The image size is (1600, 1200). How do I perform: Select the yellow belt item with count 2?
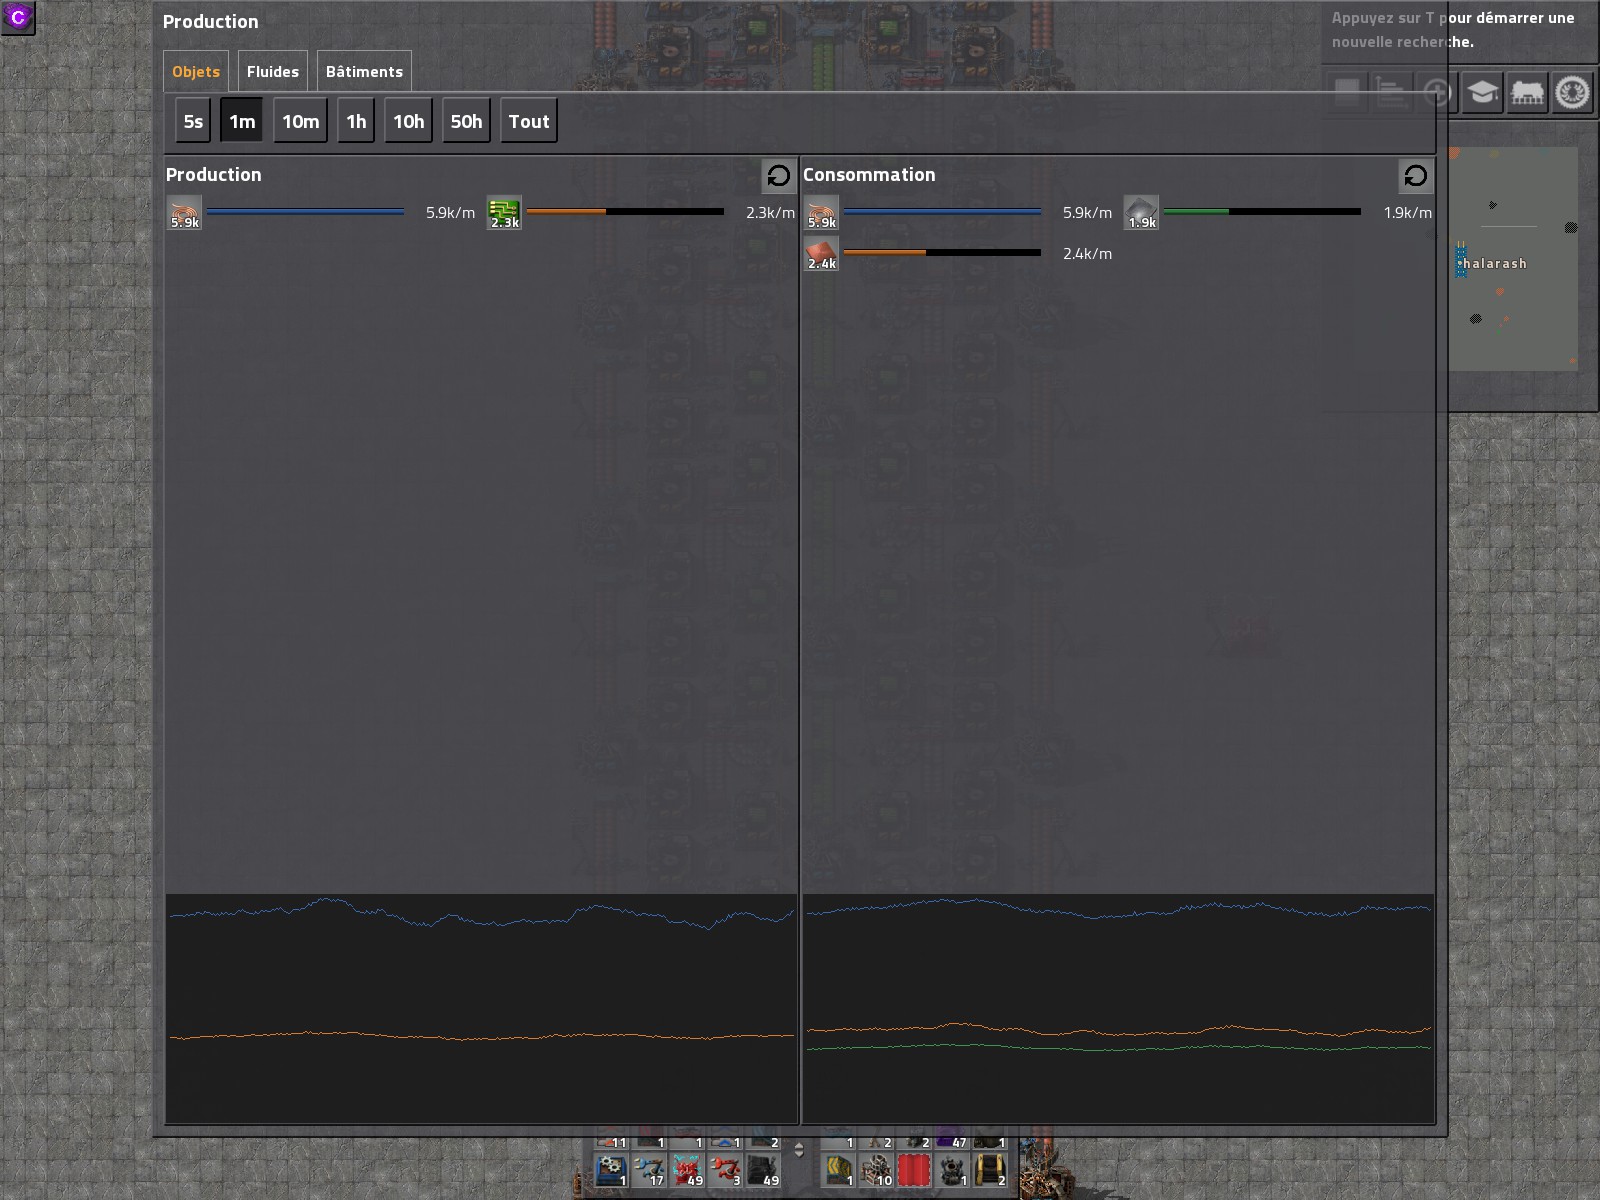[990, 1169]
